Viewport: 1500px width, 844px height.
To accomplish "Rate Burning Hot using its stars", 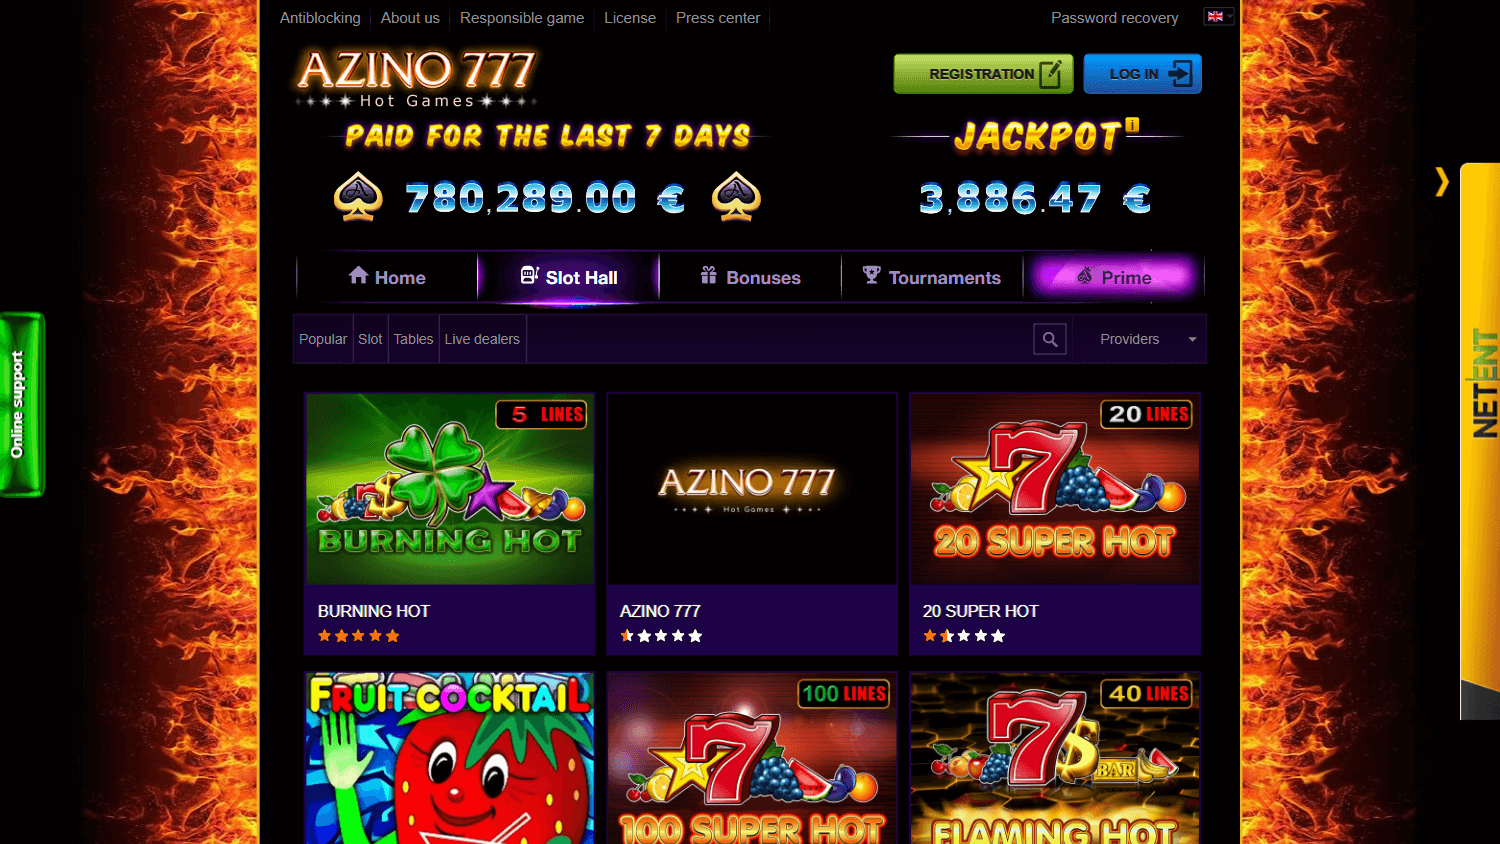I will [x=358, y=636].
